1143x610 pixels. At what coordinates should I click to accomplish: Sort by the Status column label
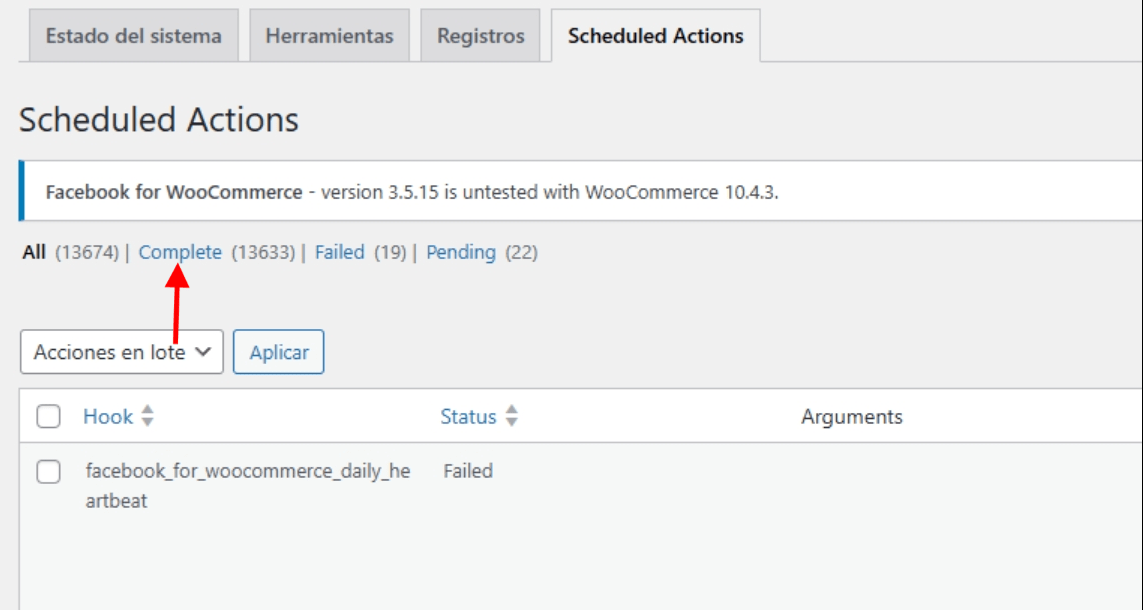468,417
